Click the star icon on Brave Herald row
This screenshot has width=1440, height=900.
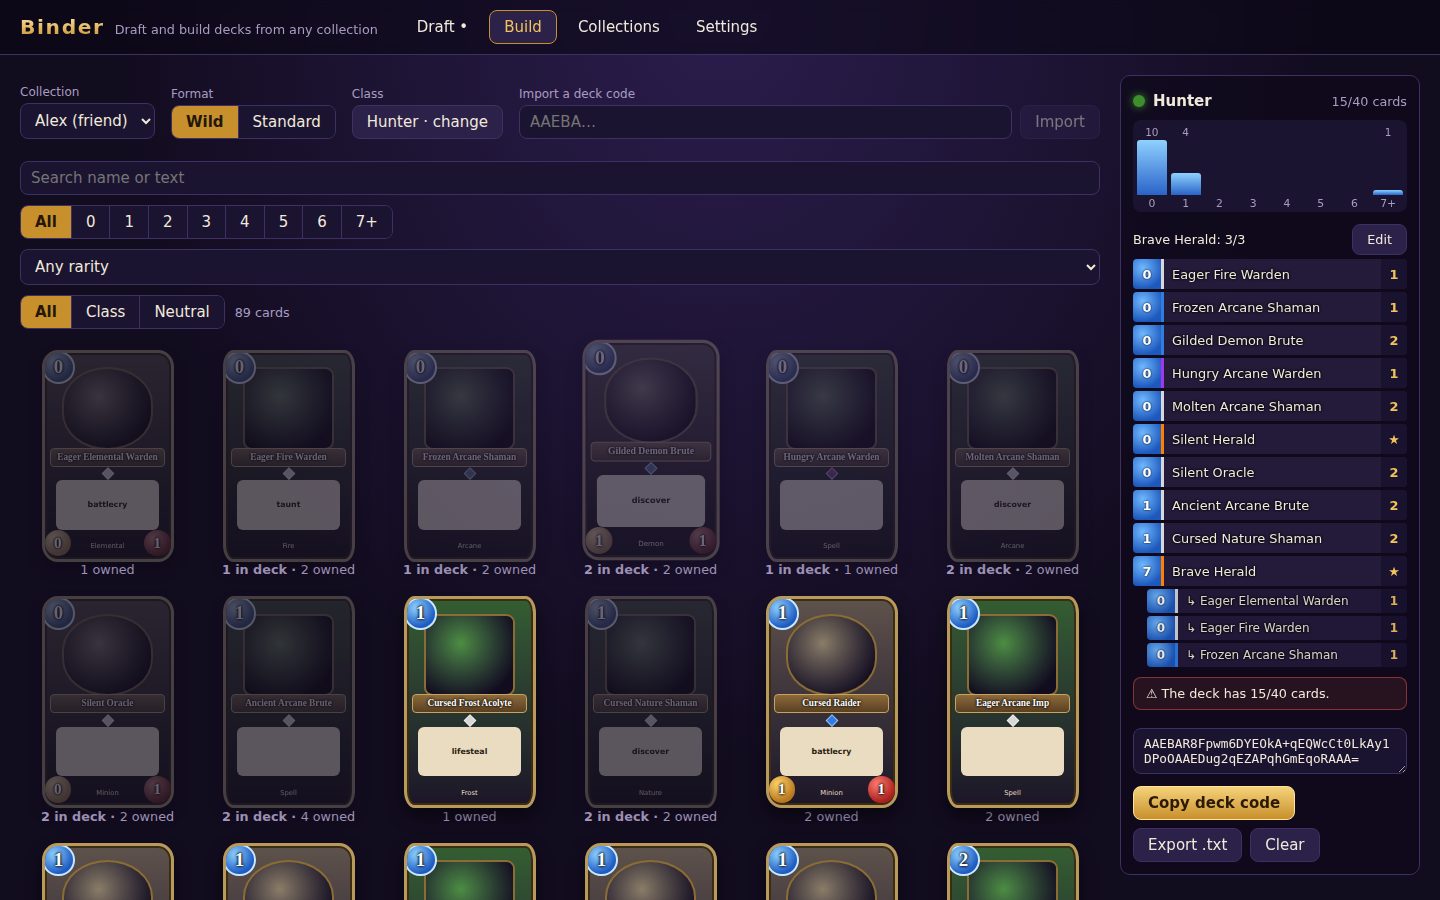pos(1393,572)
